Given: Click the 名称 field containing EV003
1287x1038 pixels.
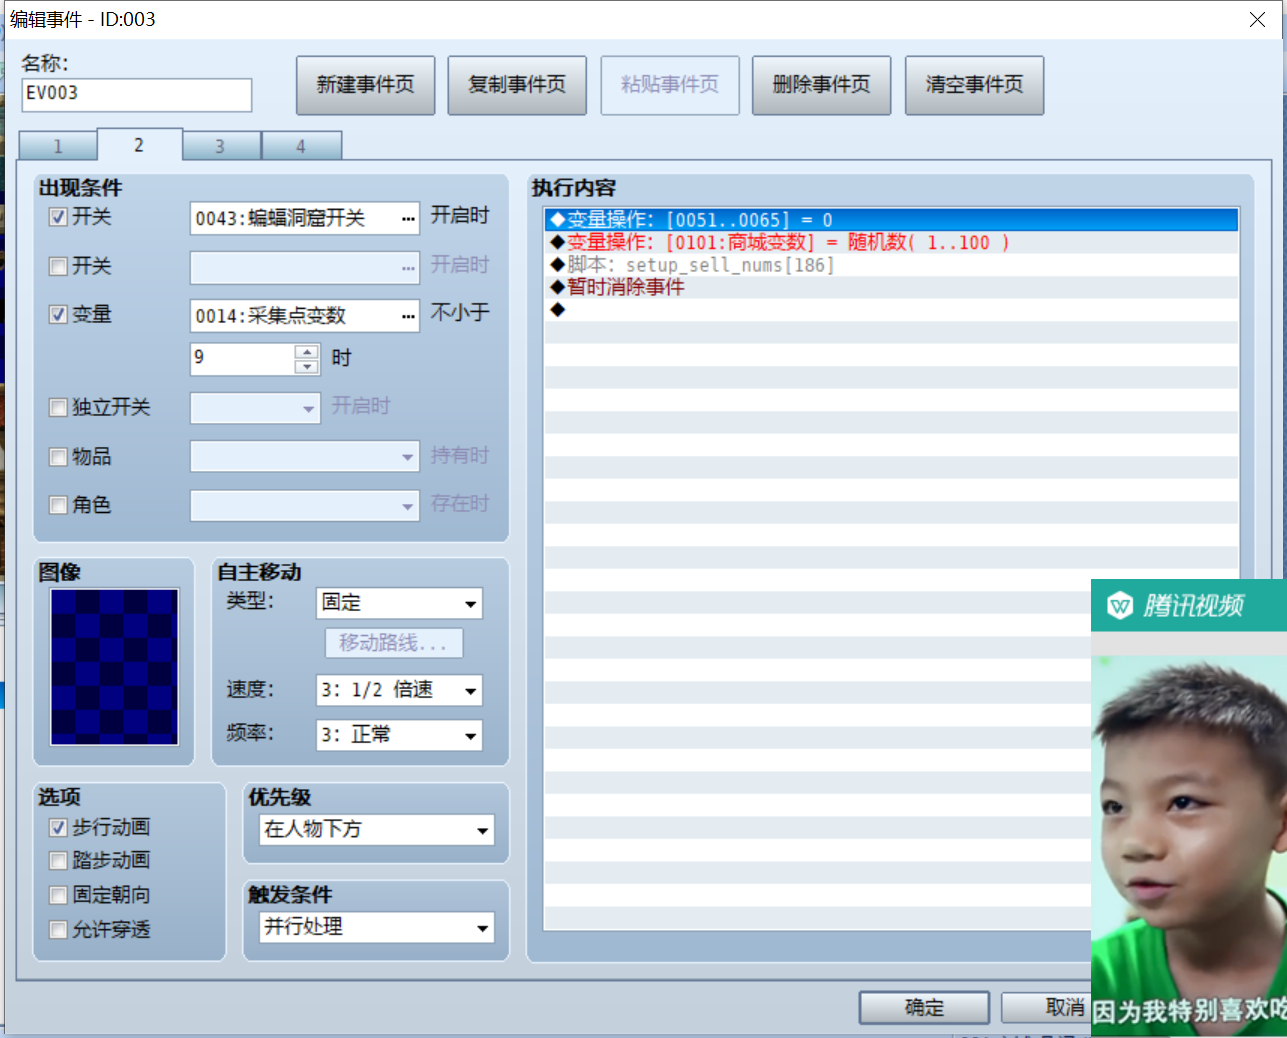Looking at the screenshot, I should [x=137, y=95].
